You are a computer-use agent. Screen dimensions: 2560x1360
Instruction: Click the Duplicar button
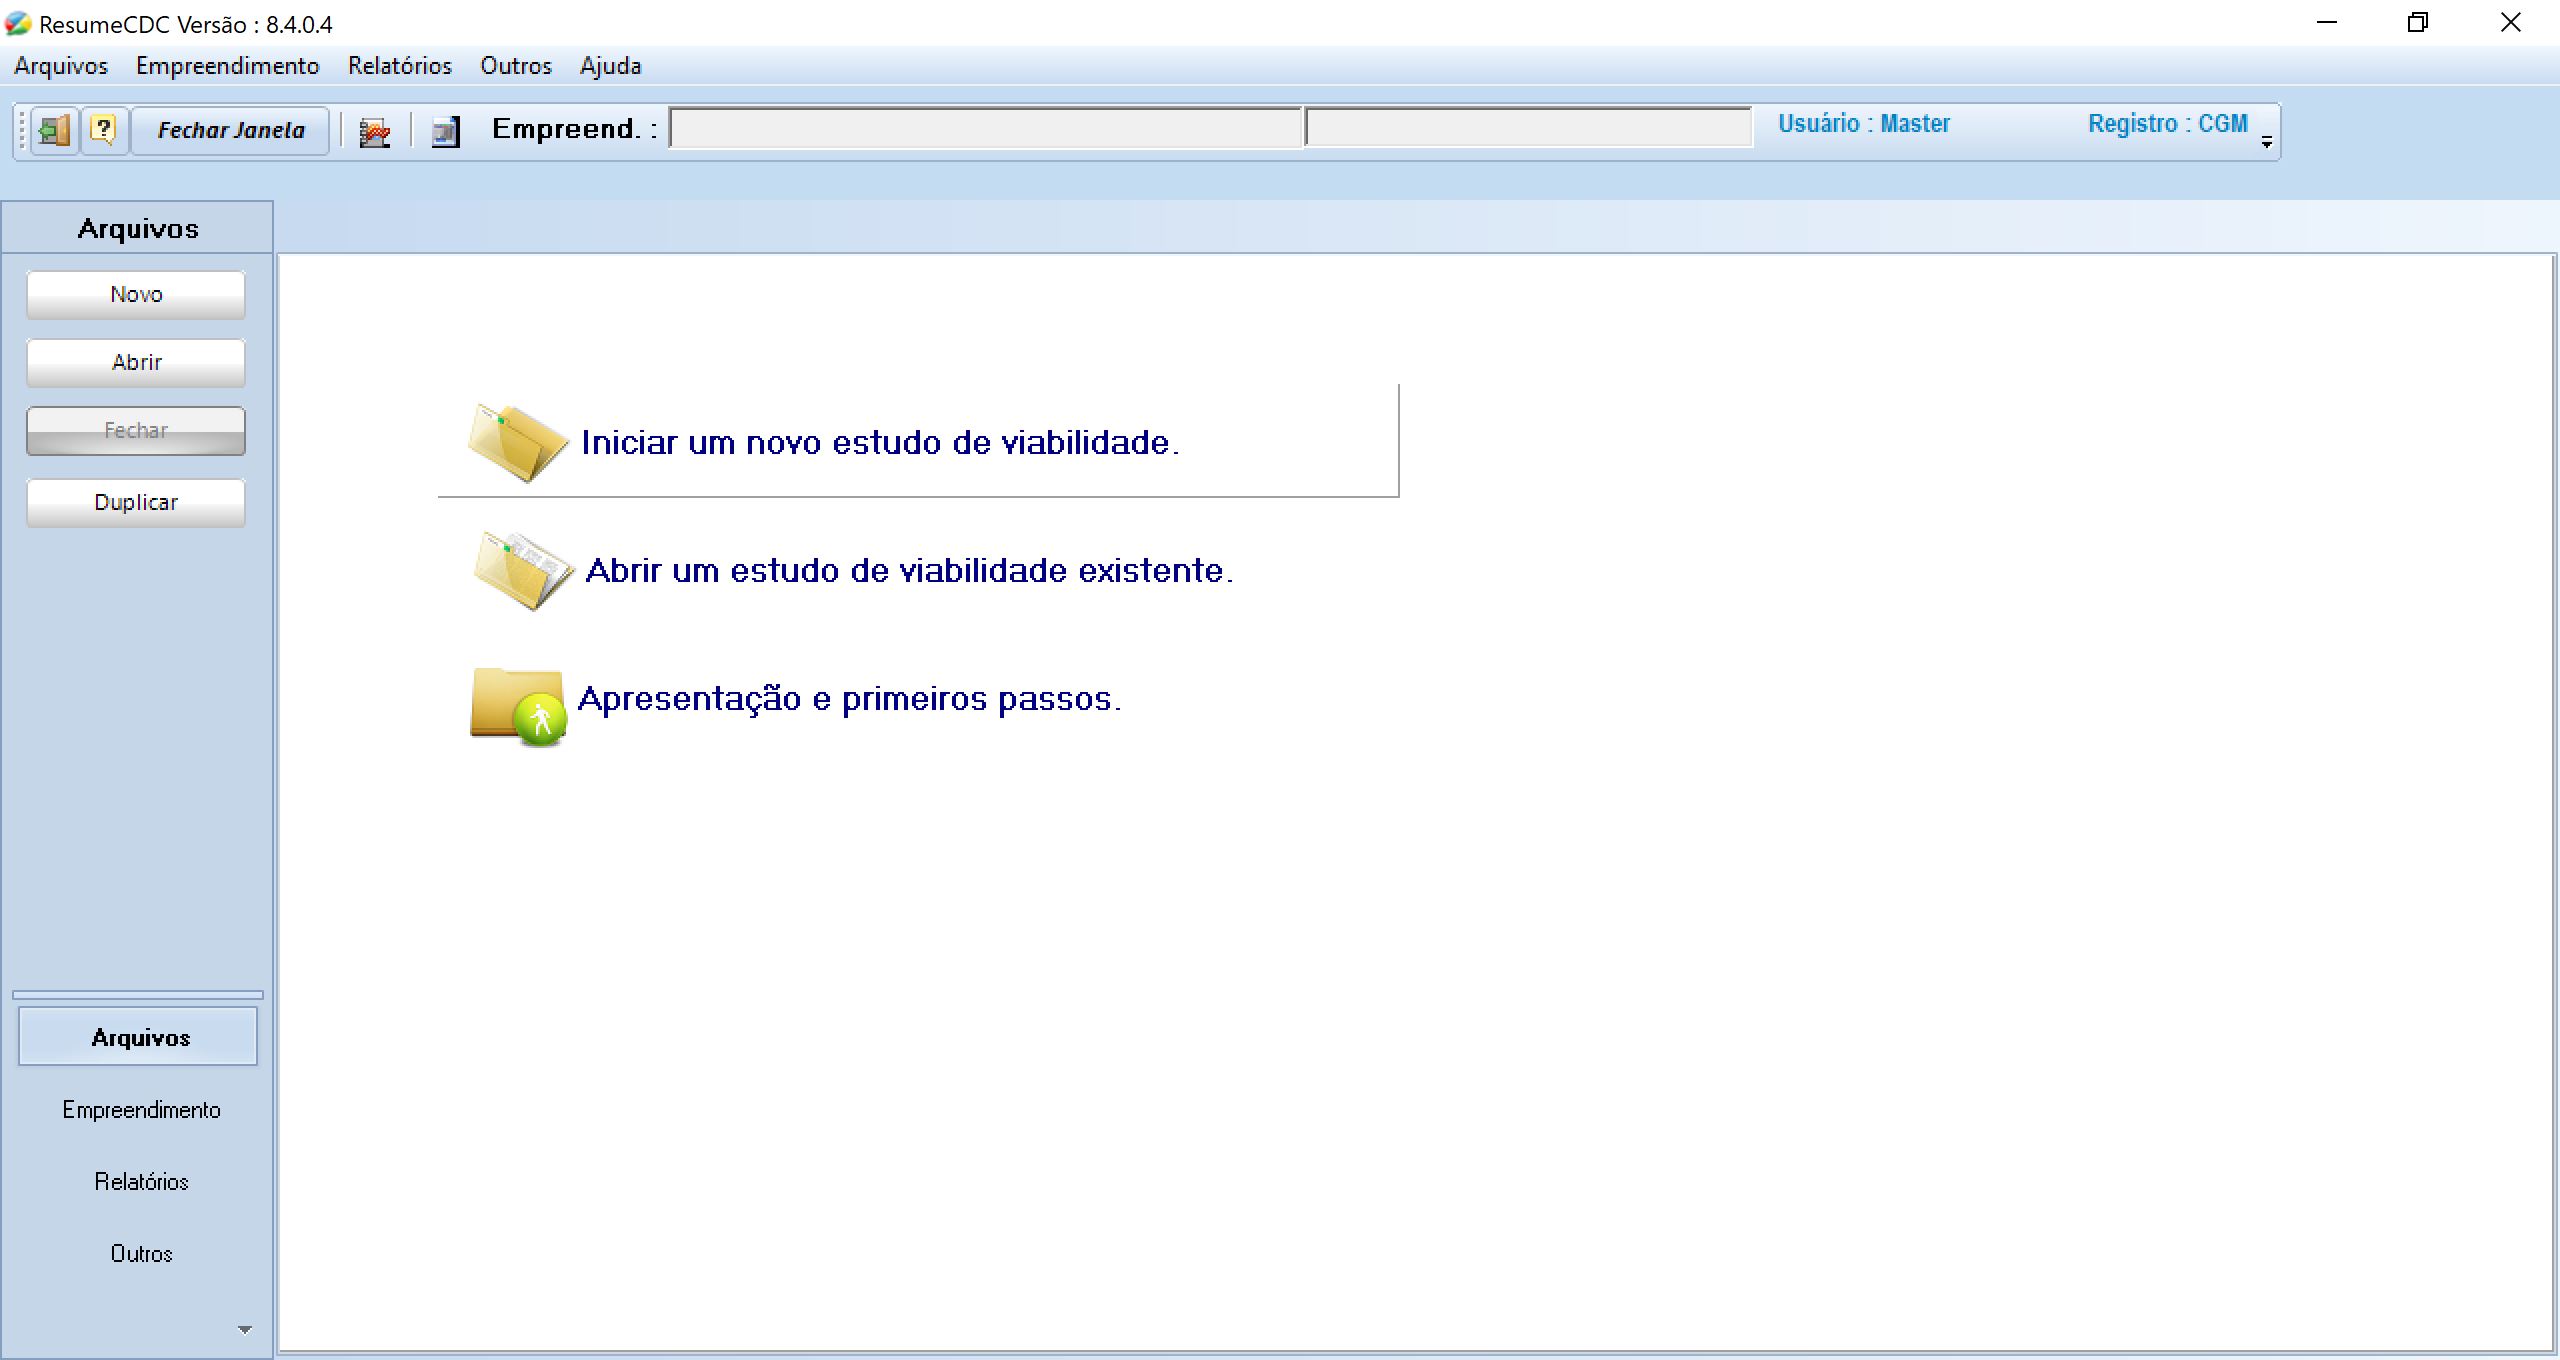tap(136, 502)
